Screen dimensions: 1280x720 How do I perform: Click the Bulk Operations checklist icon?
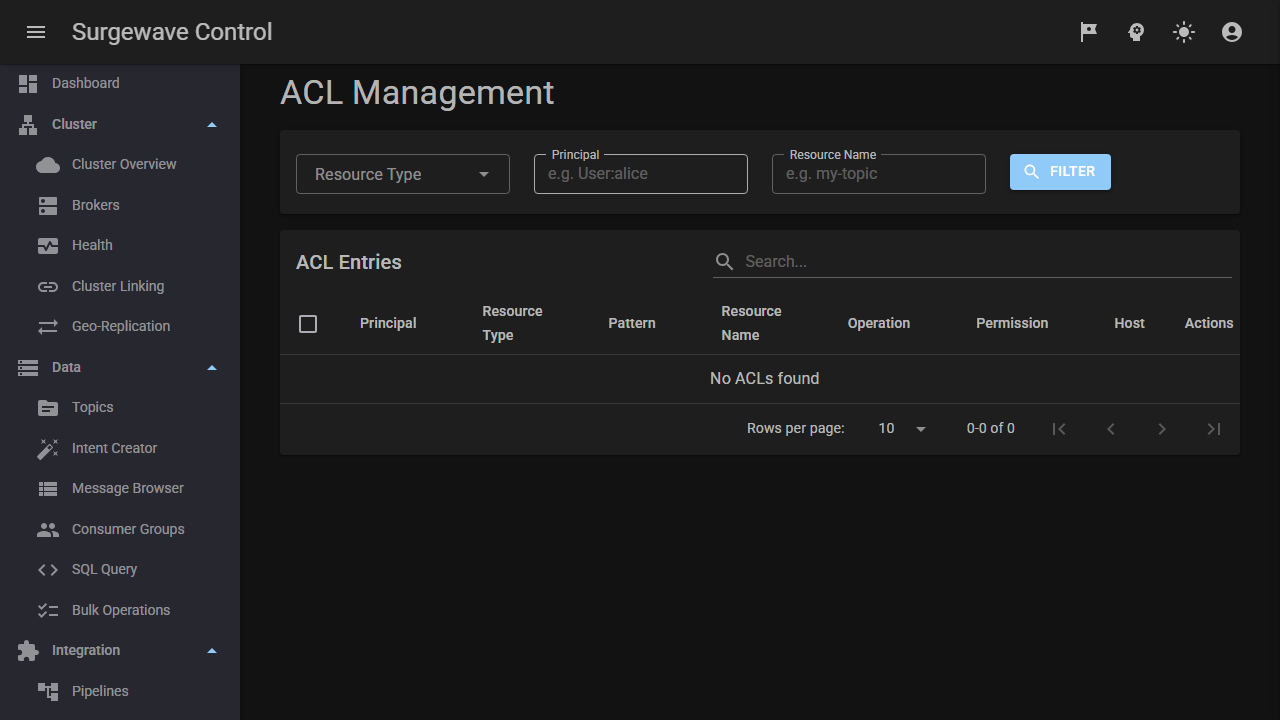48,611
